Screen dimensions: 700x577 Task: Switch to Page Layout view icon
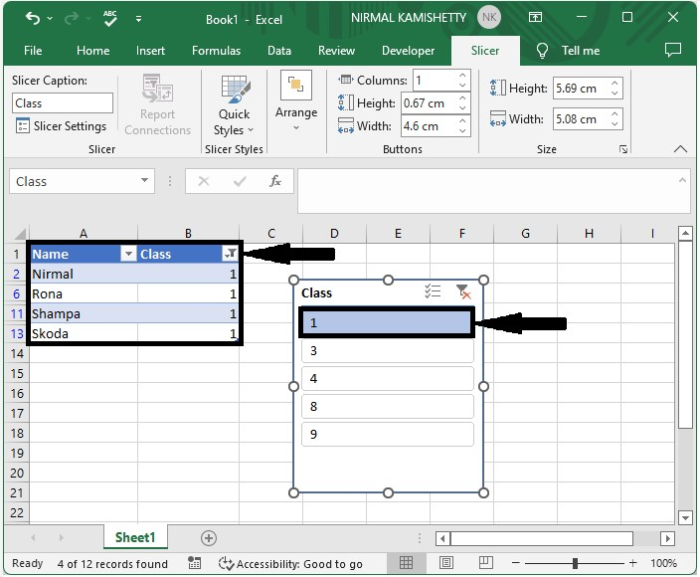click(446, 563)
